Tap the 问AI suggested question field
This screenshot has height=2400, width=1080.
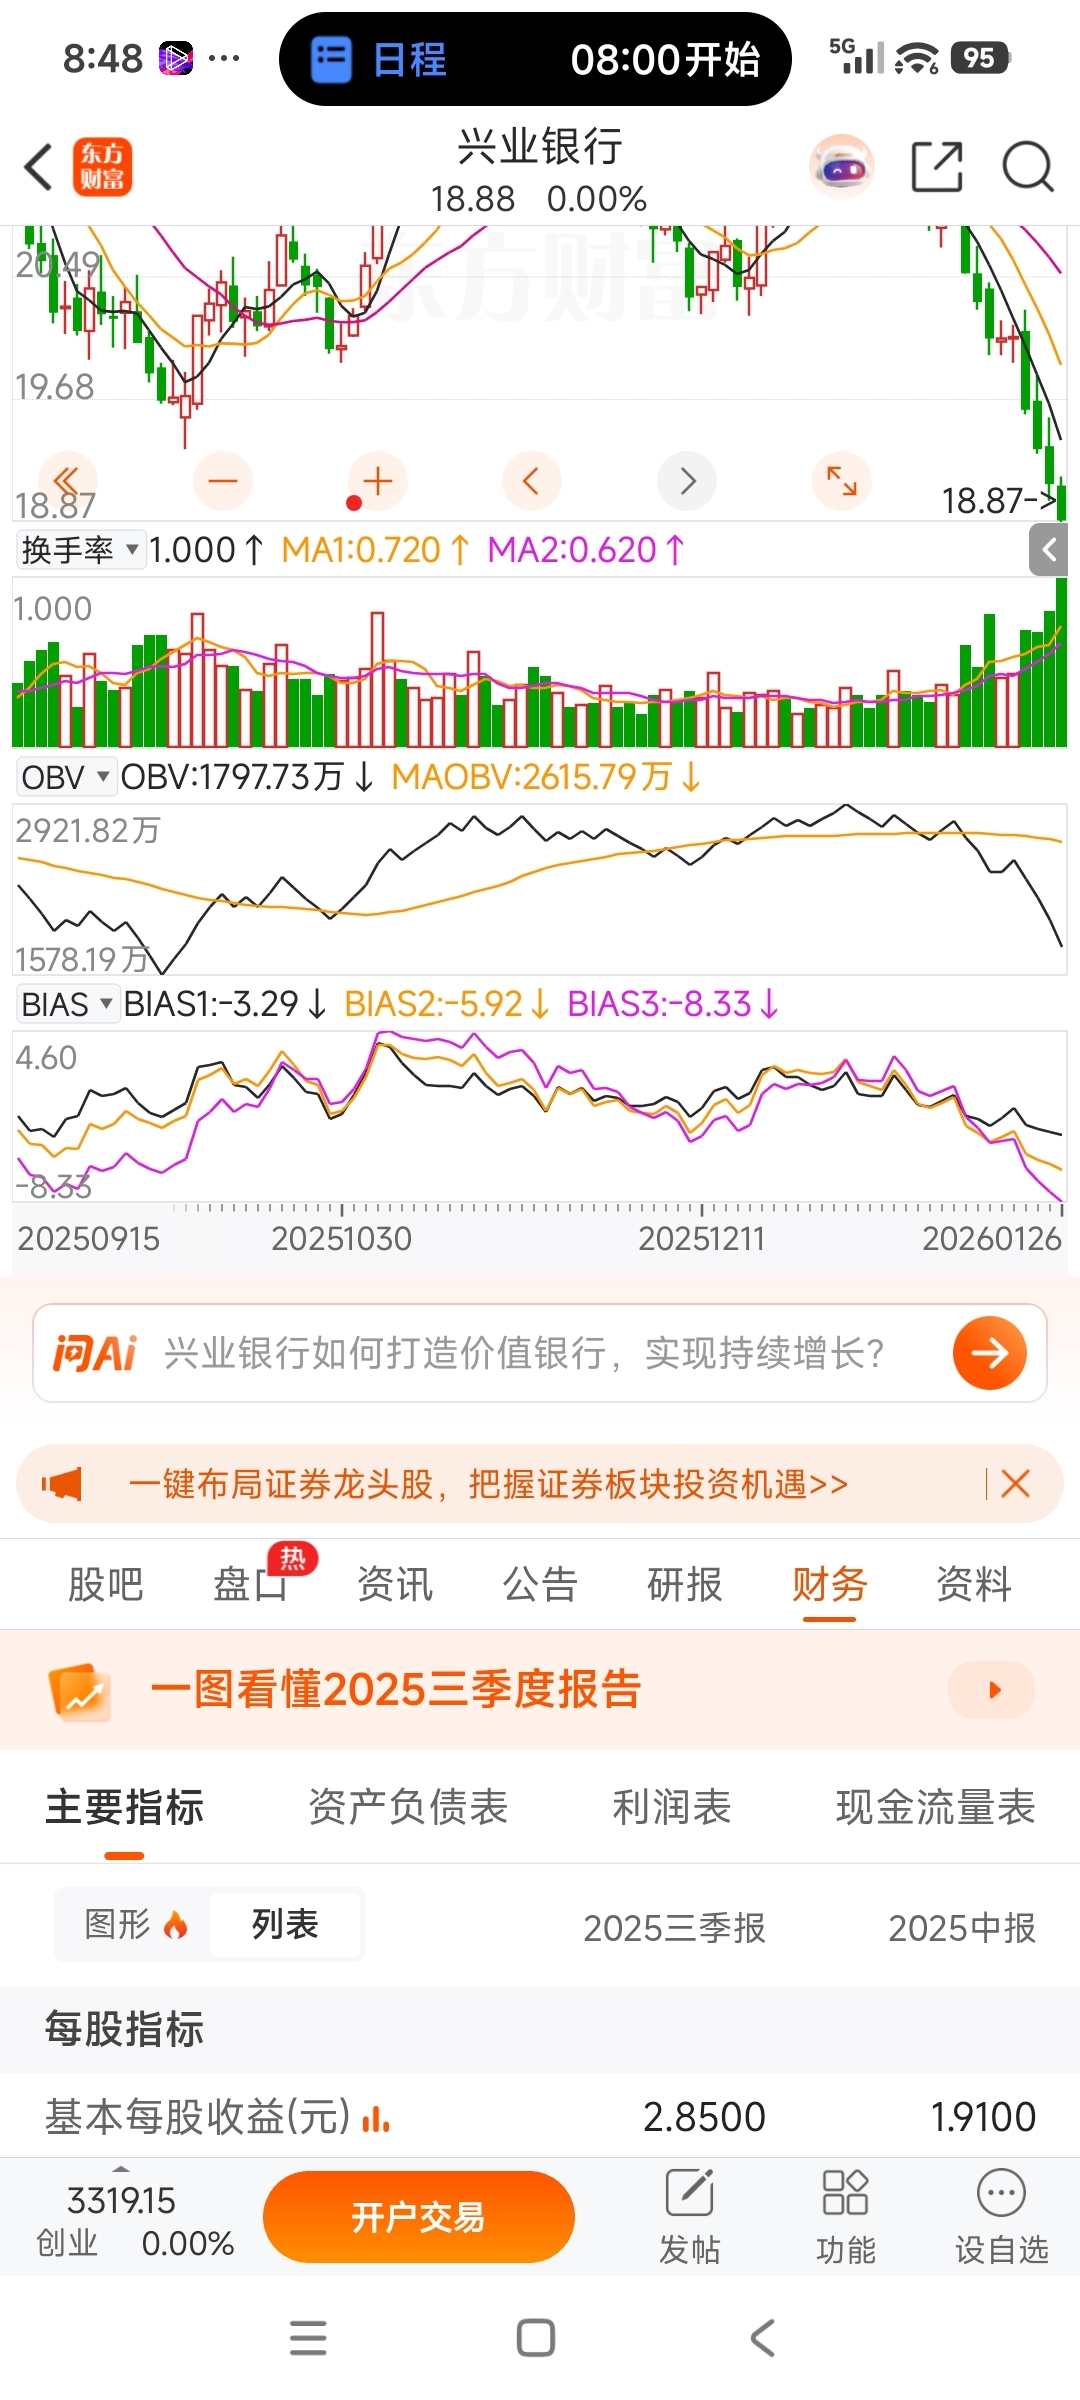point(540,1353)
